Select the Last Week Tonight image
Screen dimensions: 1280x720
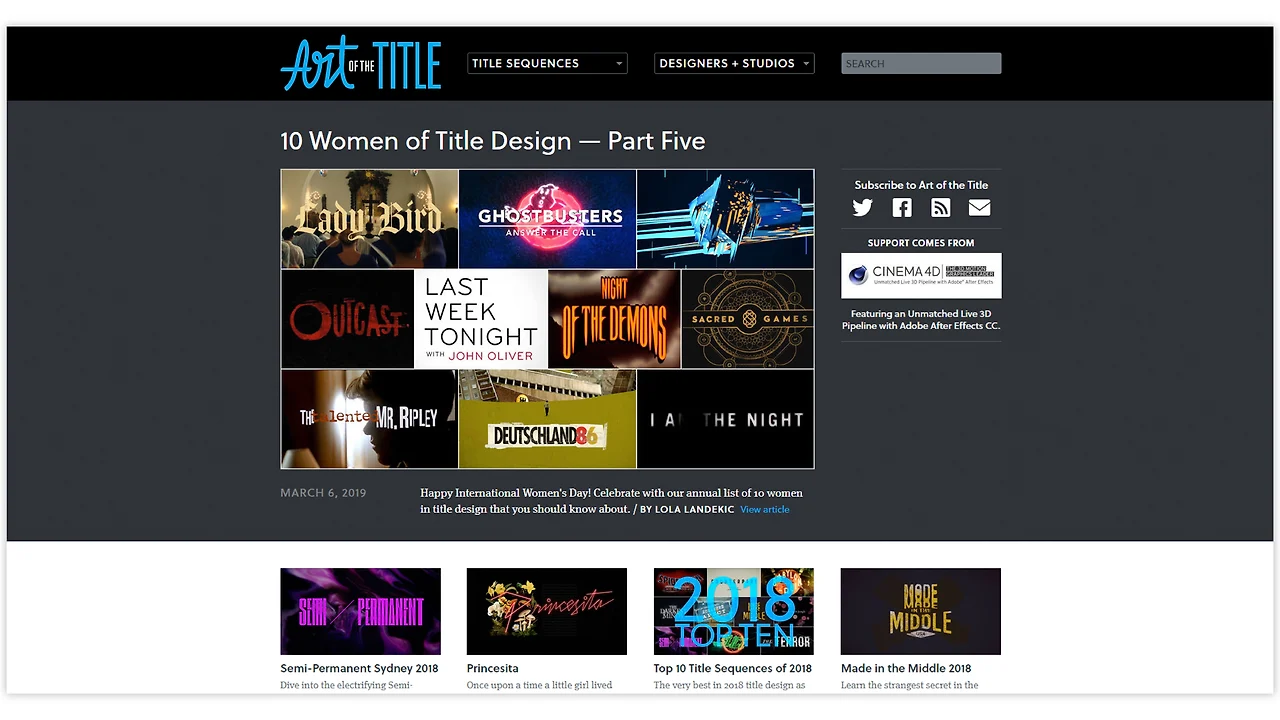pos(481,319)
